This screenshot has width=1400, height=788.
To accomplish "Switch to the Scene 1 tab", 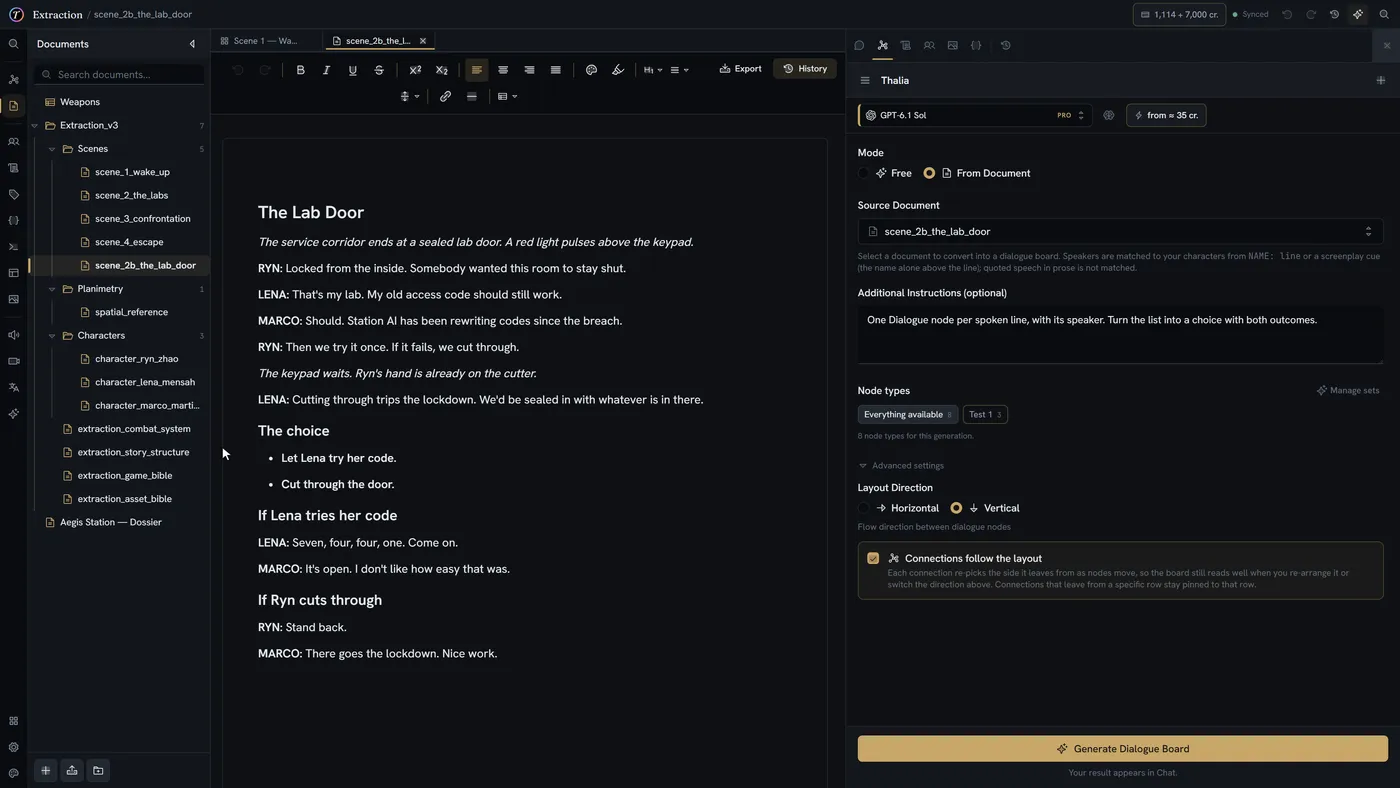I will 264,41.
